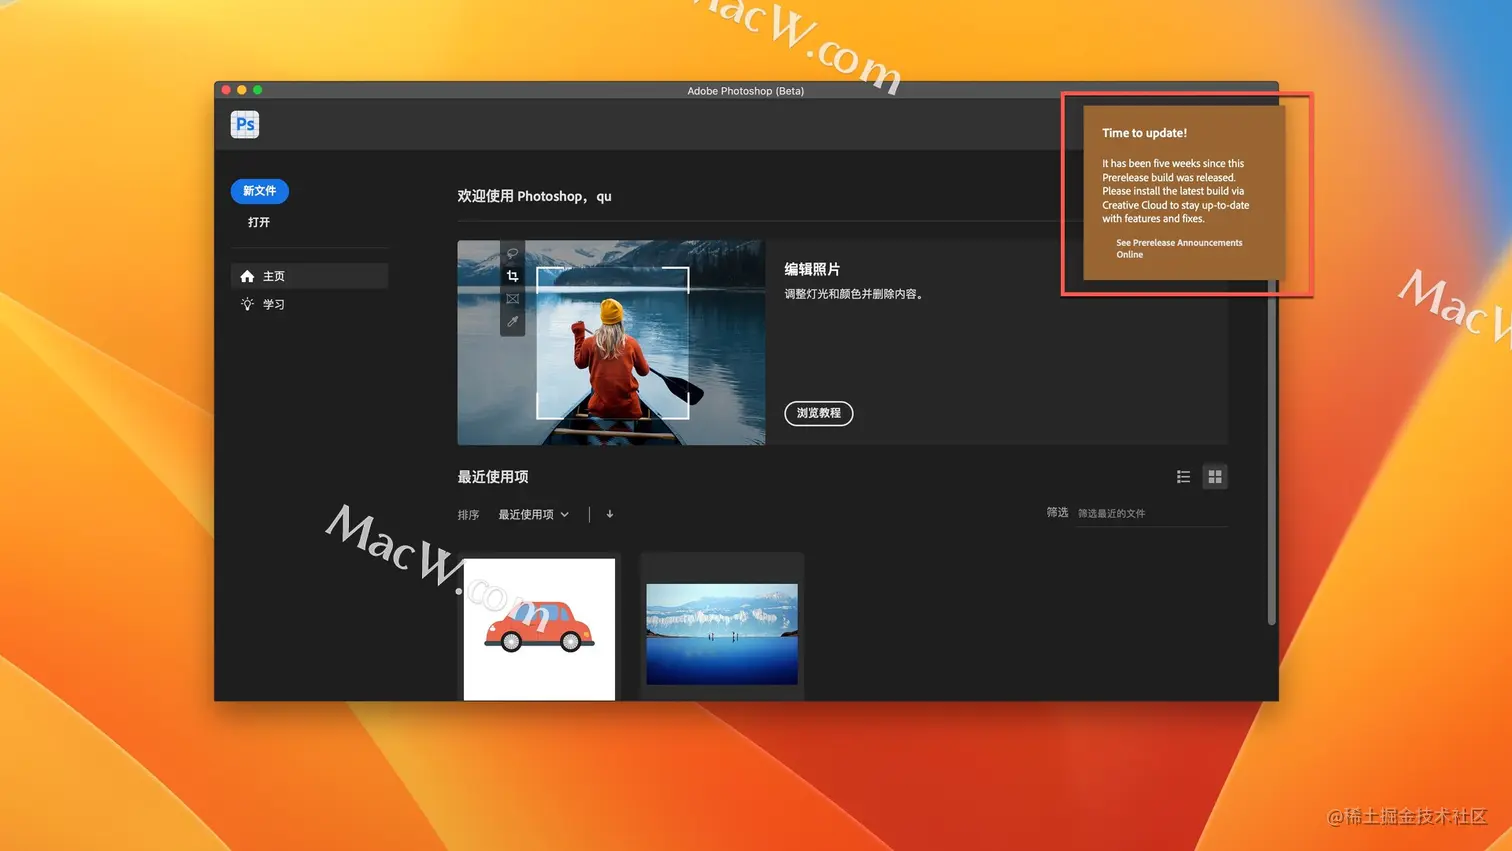
Task: Switch recent files to grid view
Action: tap(1215, 477)
